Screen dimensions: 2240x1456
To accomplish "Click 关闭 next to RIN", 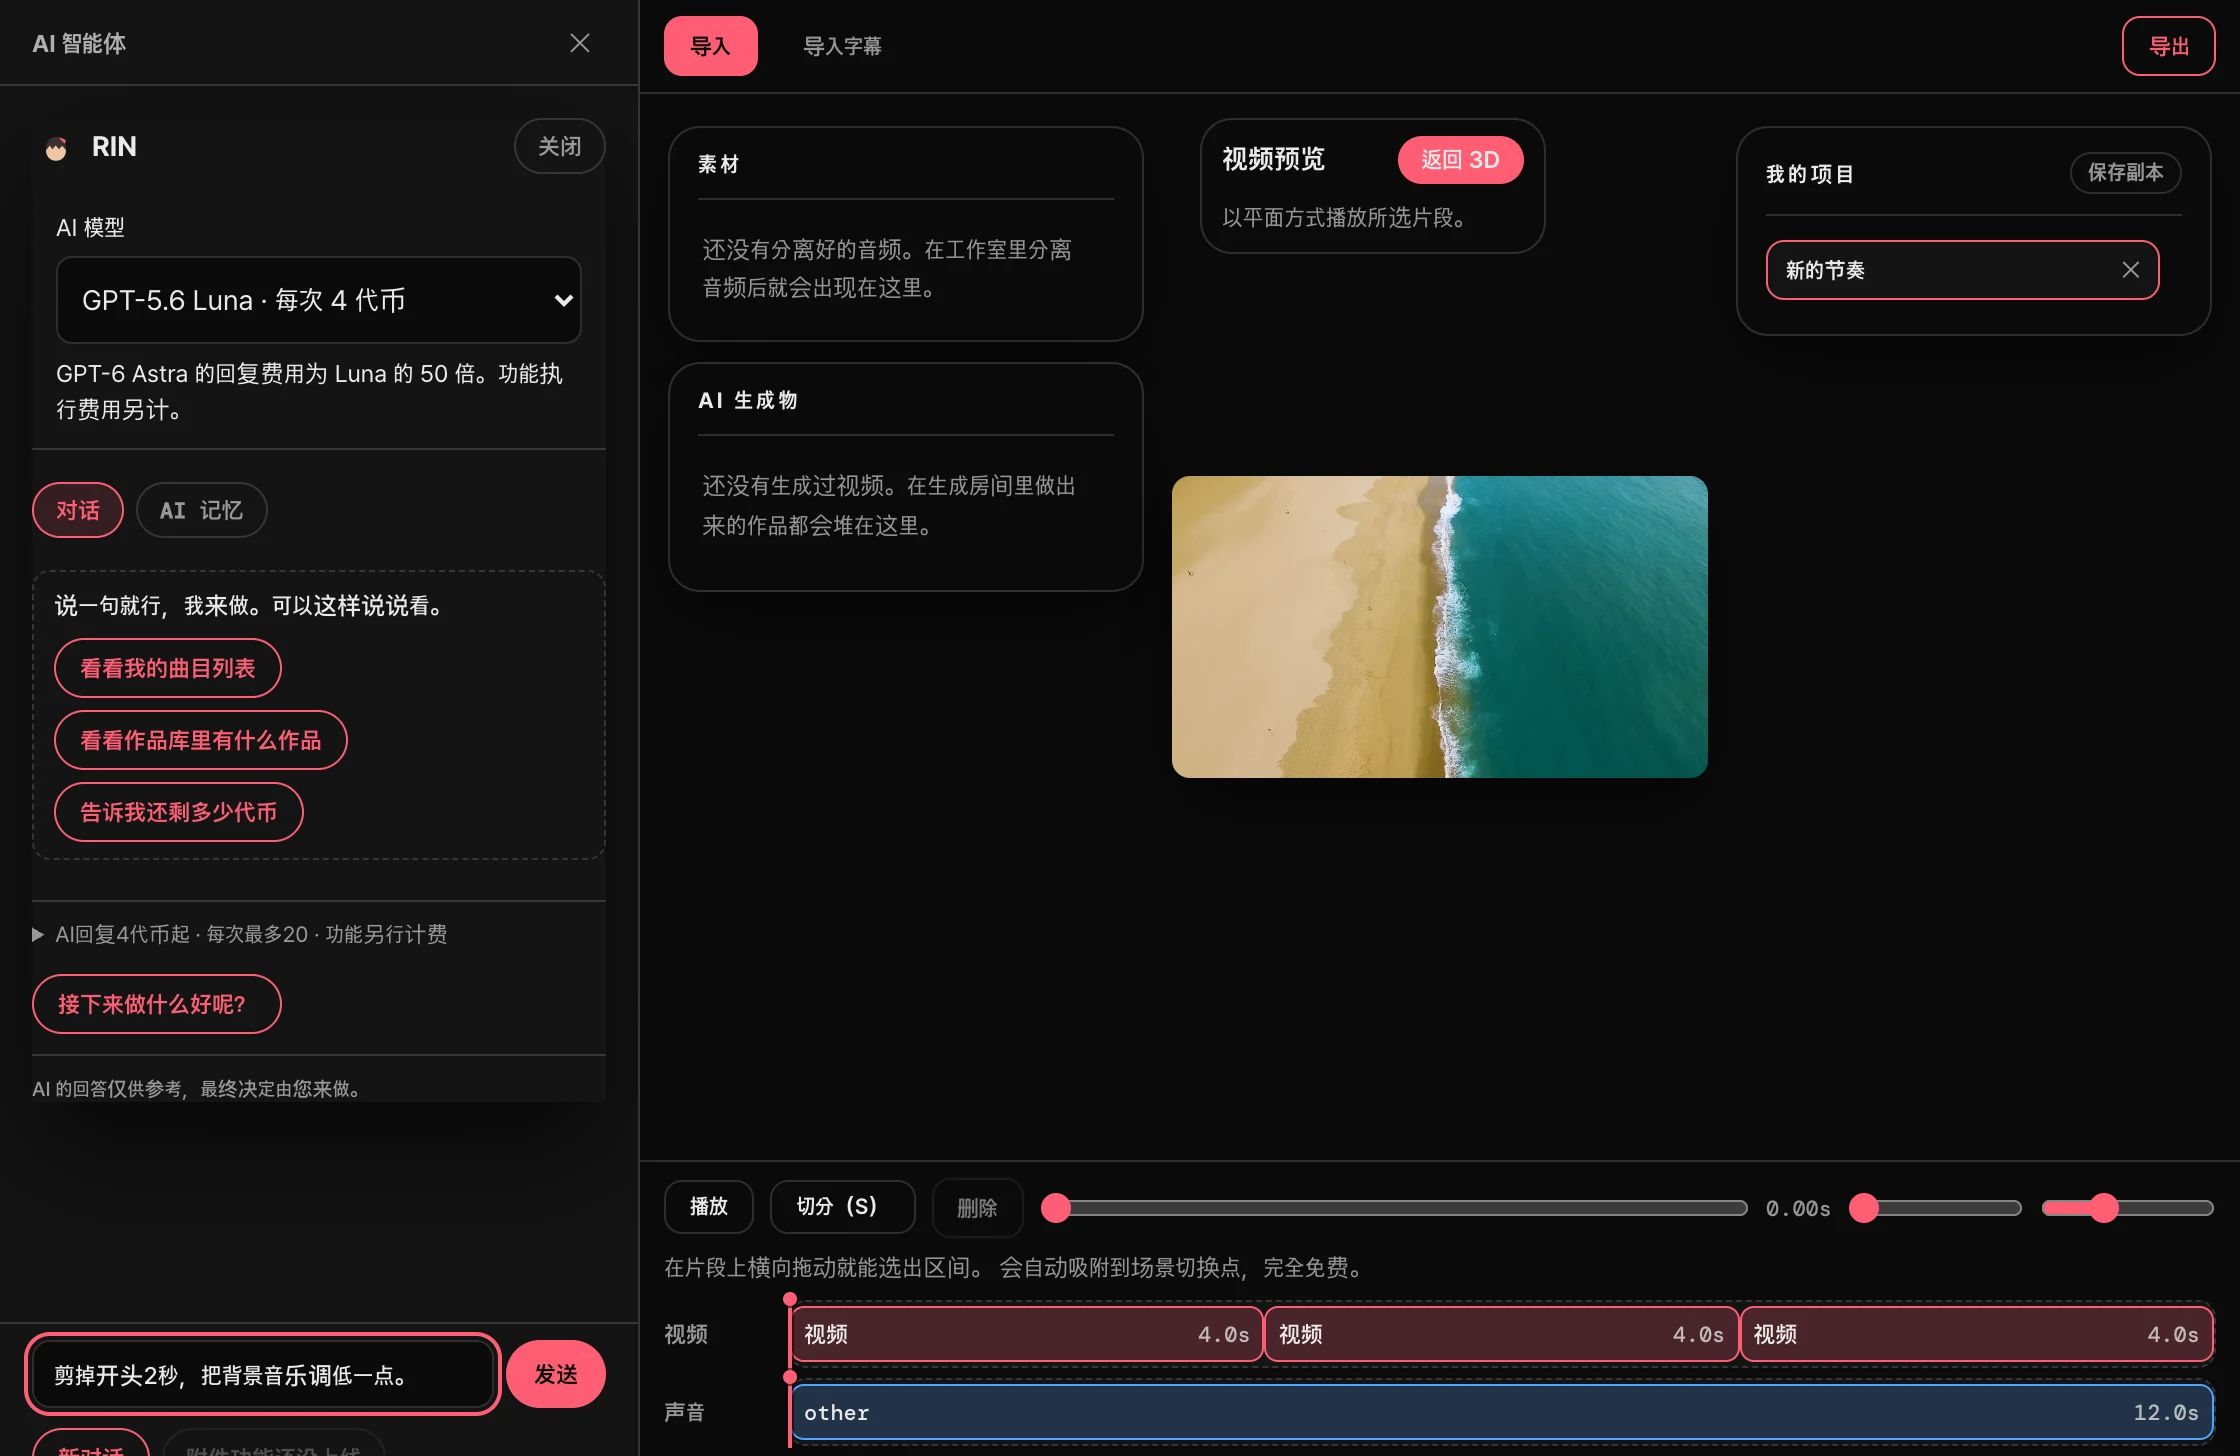I will coord(560,146).
